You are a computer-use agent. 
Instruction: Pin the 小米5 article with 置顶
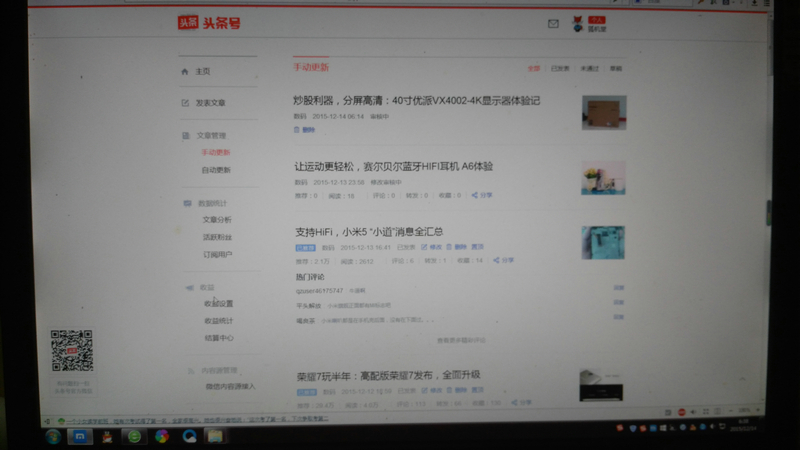pos(477,247)
